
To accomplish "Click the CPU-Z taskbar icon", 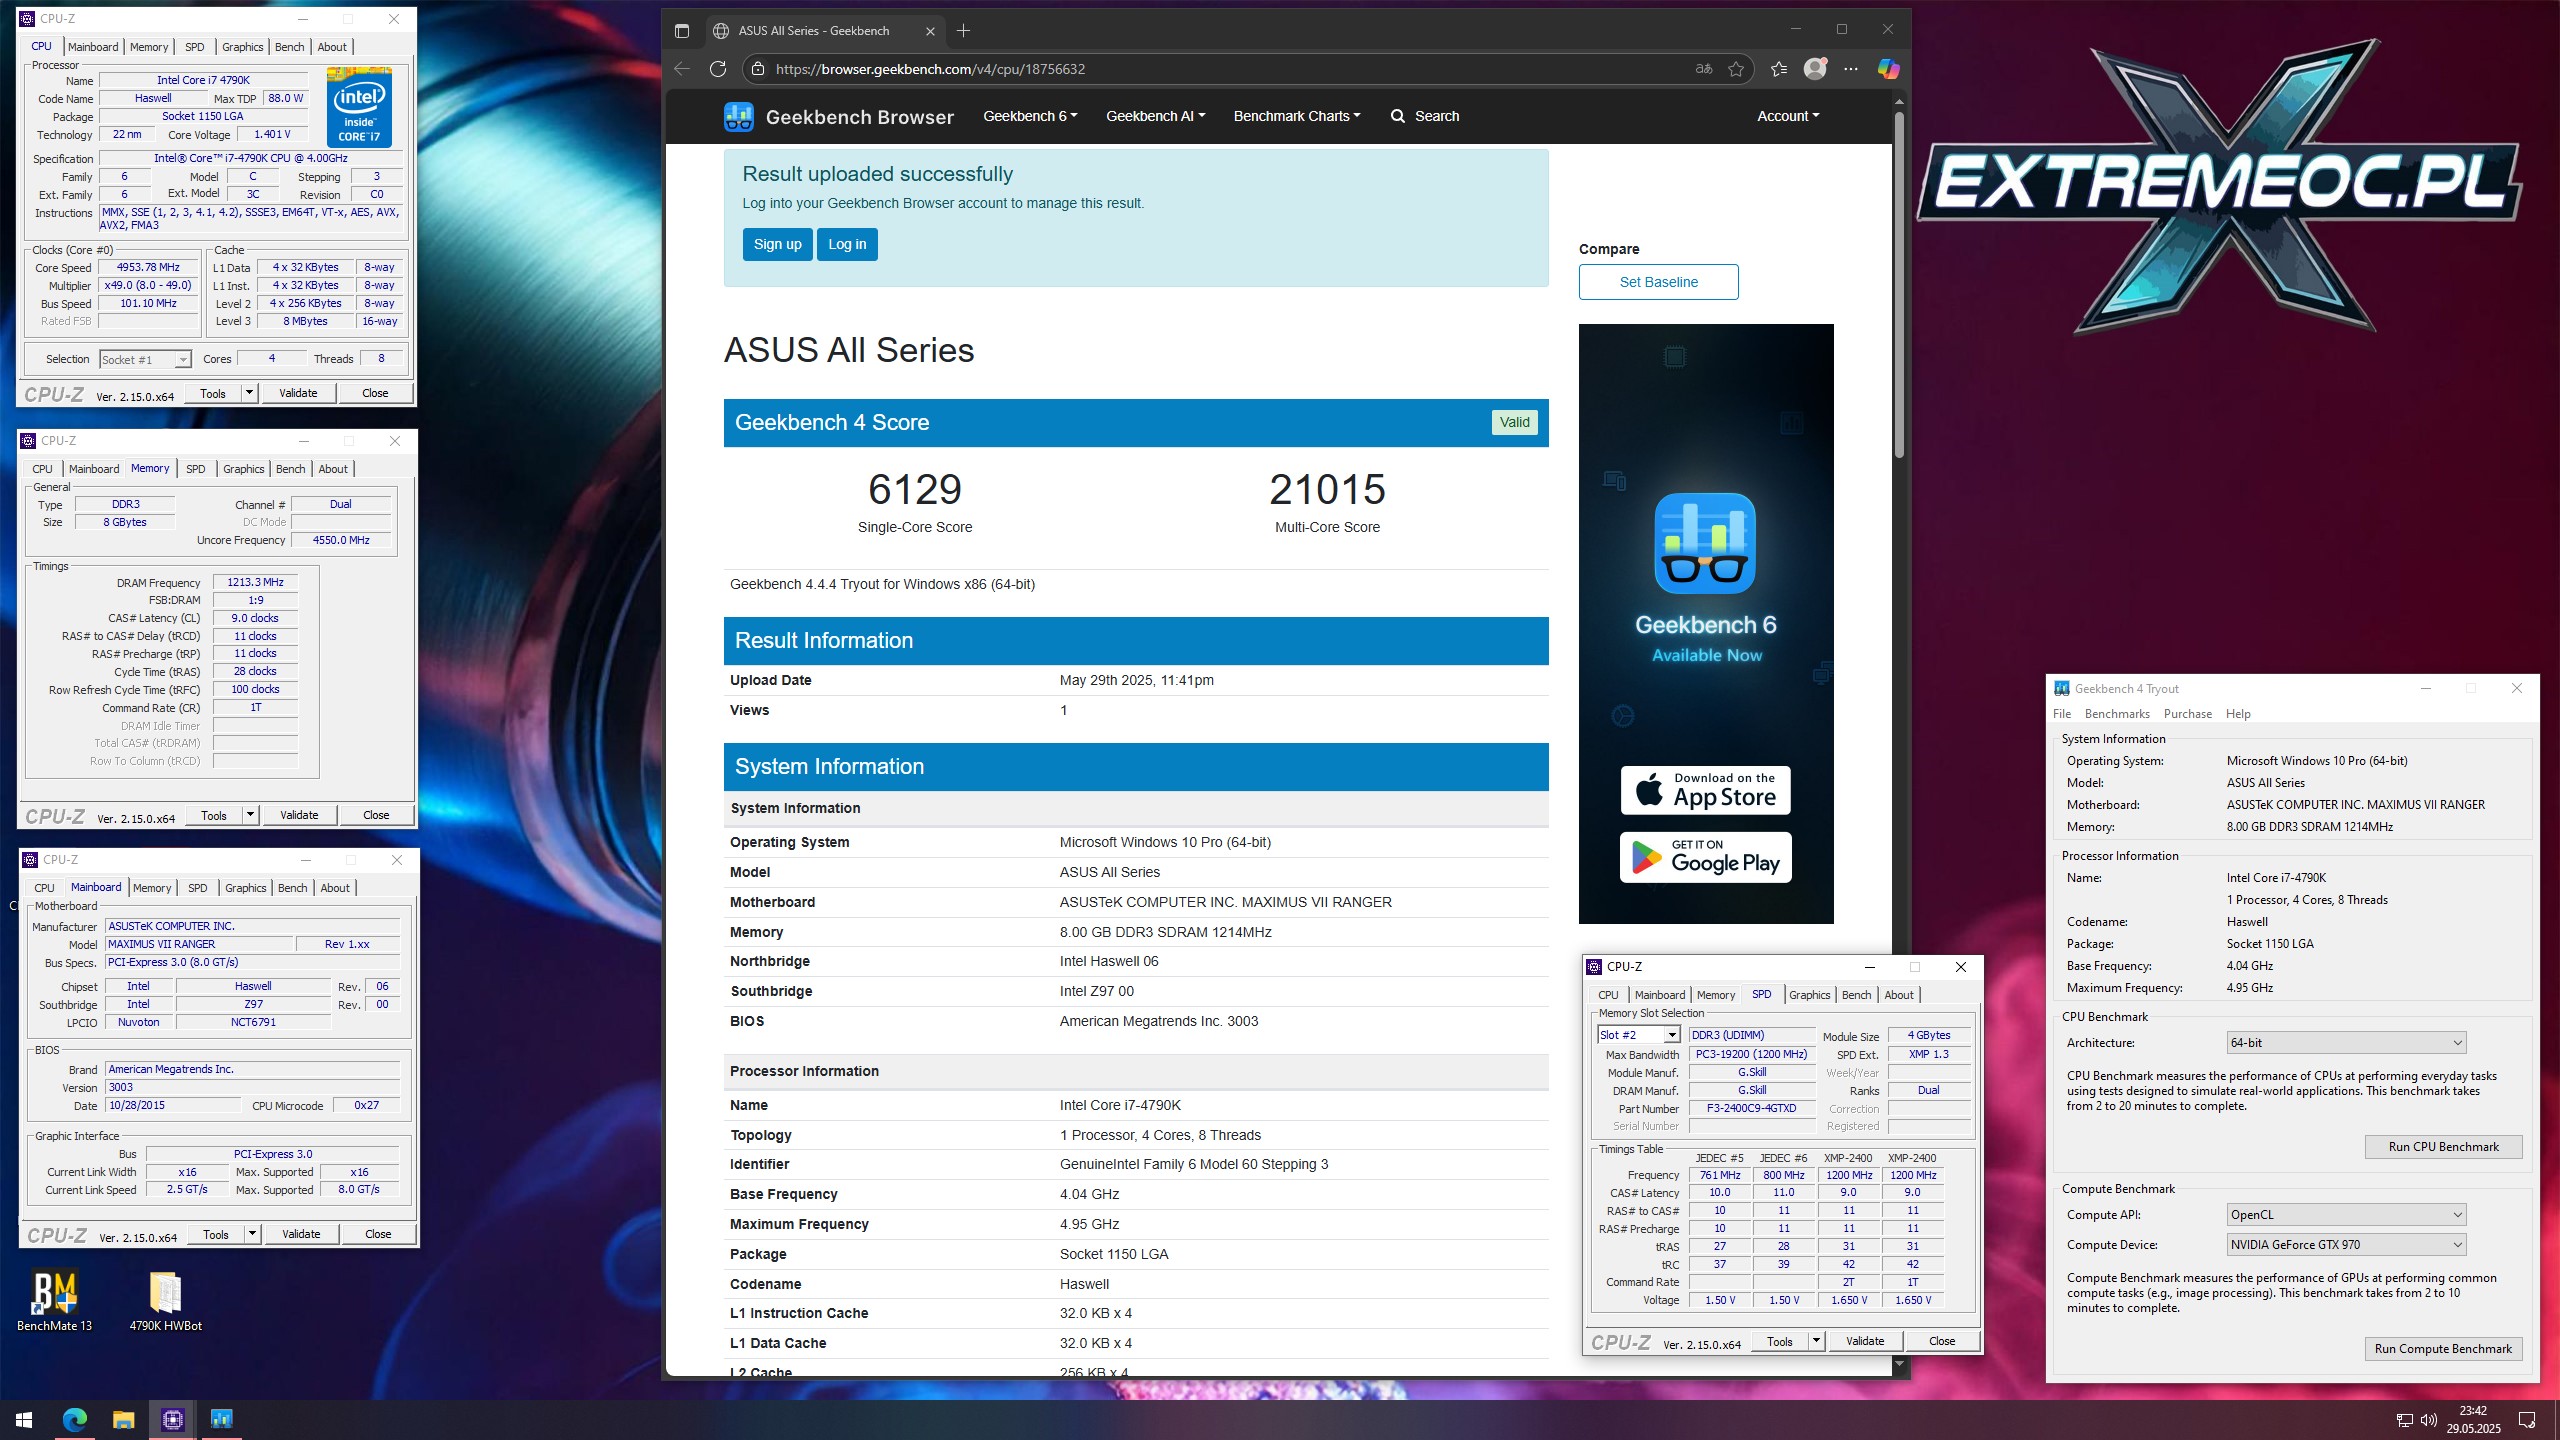I will (172, 1419).
